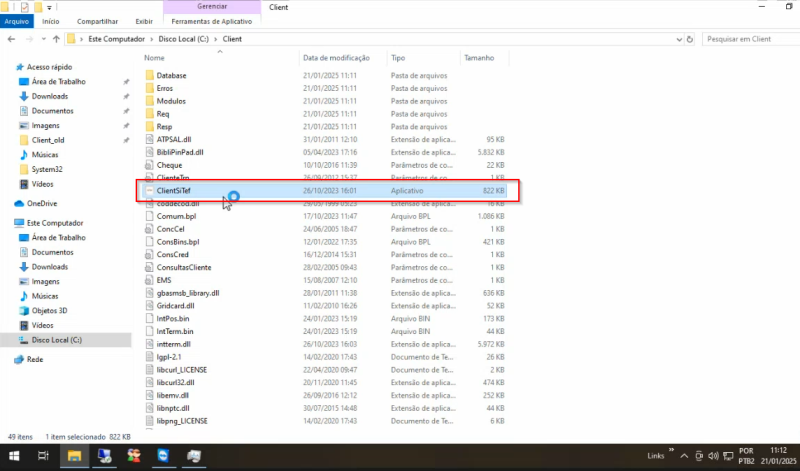Select the BibliPinPad.dll file icon
This screenshot has width=800, height=471.
point(149,152)
